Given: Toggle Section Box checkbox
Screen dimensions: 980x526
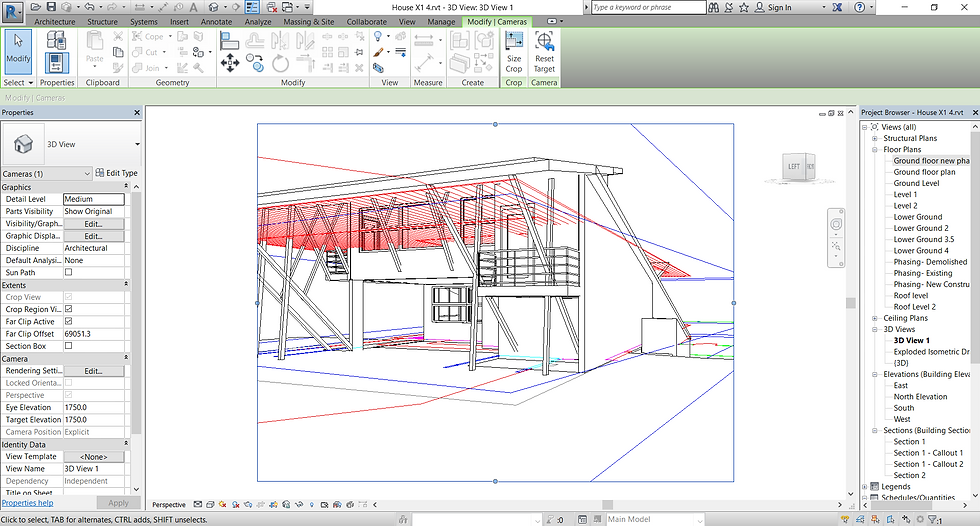Looking at the screenshot, I should (68, 345).
